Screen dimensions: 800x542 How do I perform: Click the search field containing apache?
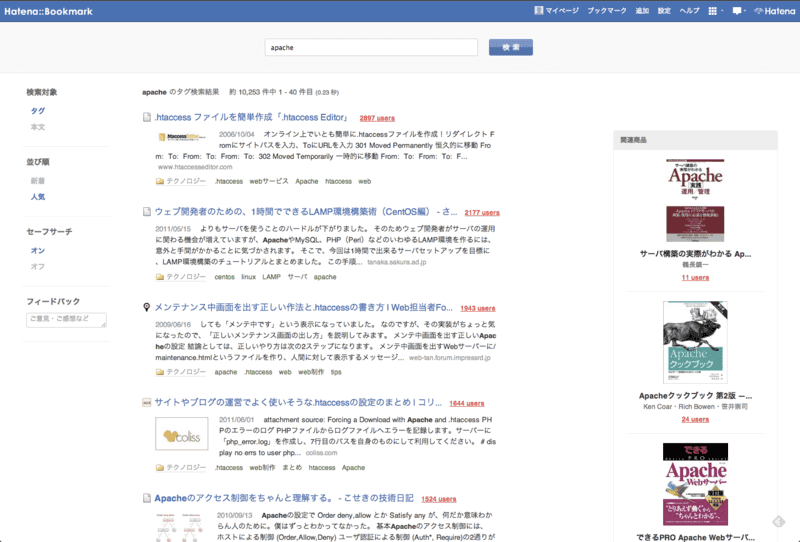pos(371,47)
